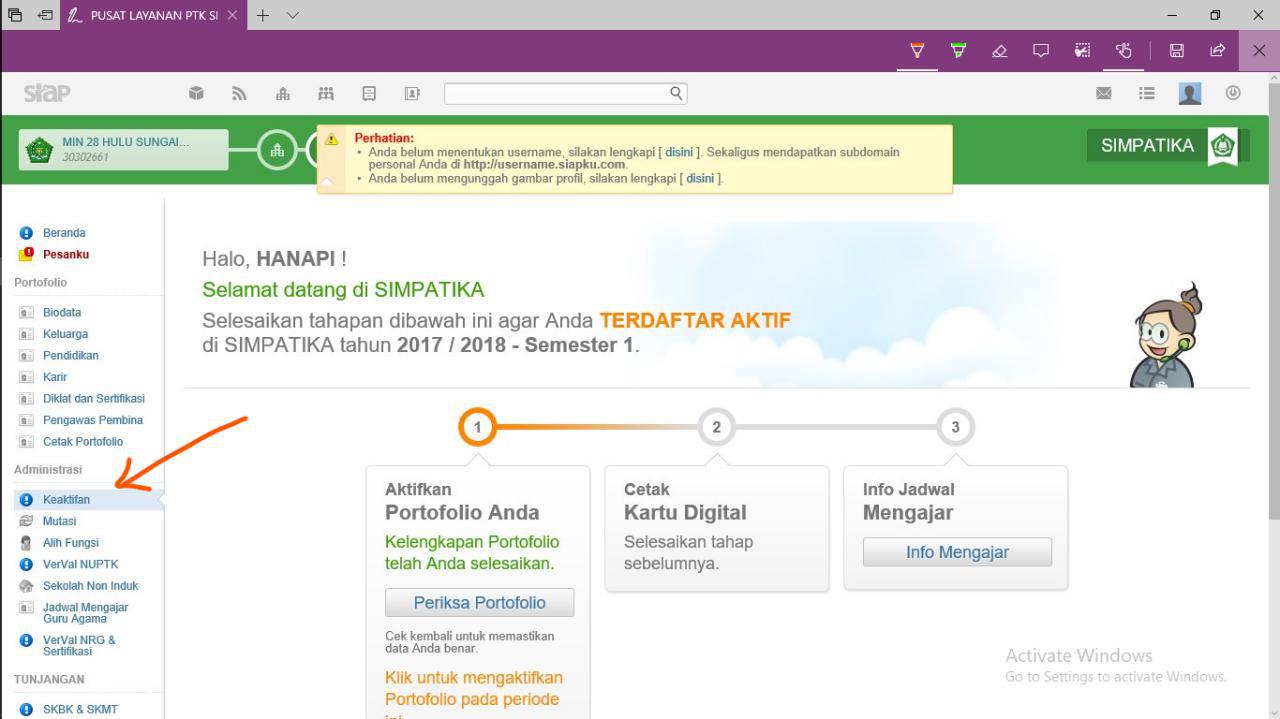Follow the 'disini' link to upload a profile picture
Viewport: 1280px width, 719px height.
point(700,178)
